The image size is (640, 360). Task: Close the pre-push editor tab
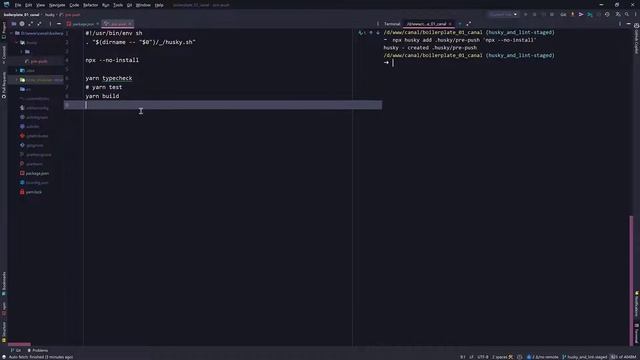[130, 24]
